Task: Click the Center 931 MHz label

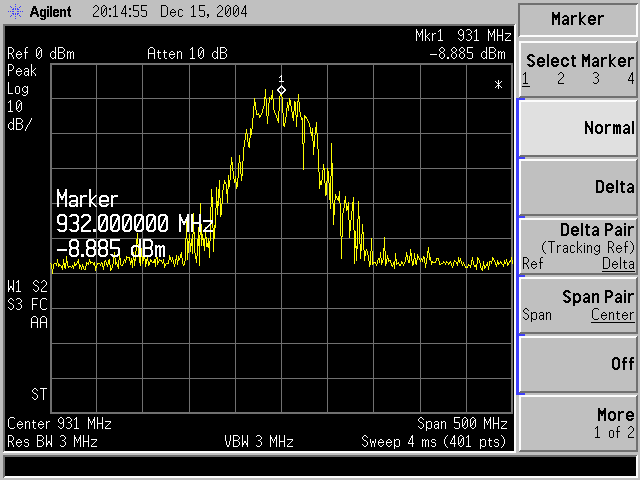Action: 59,424
